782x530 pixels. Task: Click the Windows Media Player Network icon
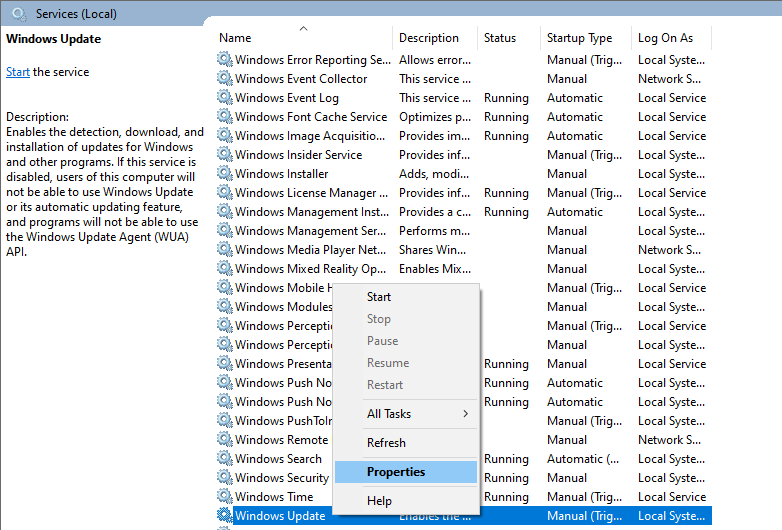225,249
